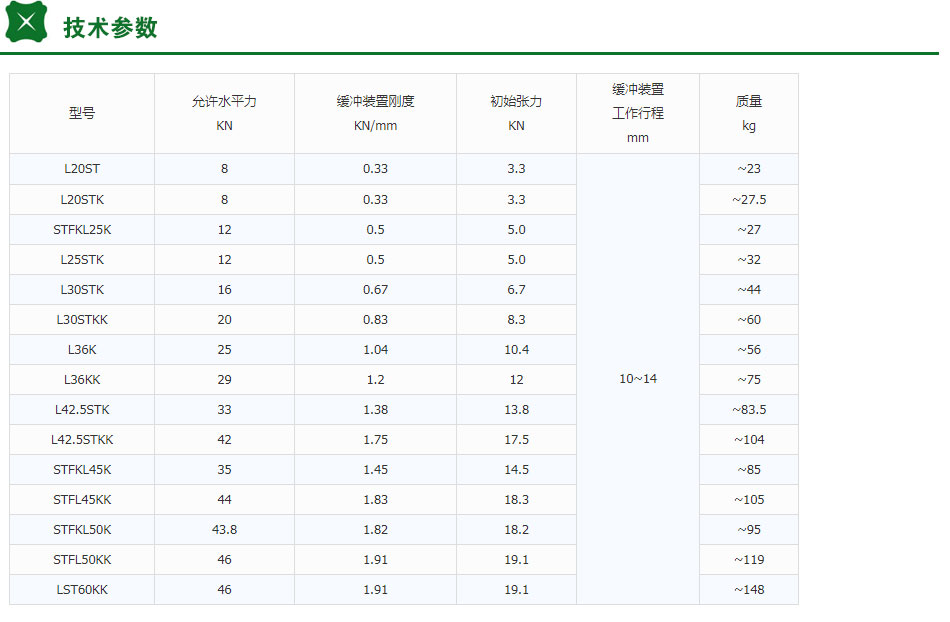Click the ~105 mass value
Screen dimensions: 950x622
[x=749, y=500]
